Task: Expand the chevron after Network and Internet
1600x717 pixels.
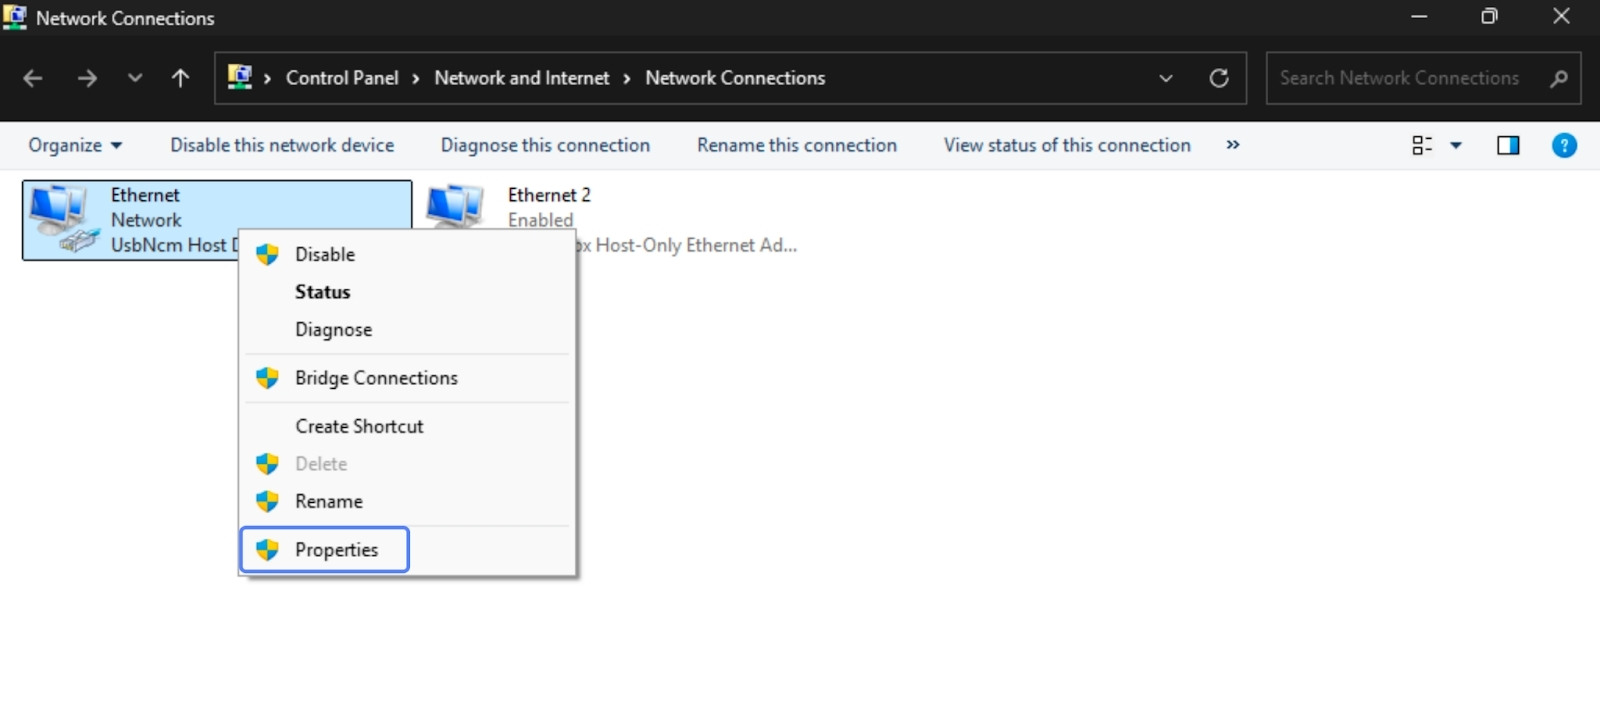Action: [627, 78]
